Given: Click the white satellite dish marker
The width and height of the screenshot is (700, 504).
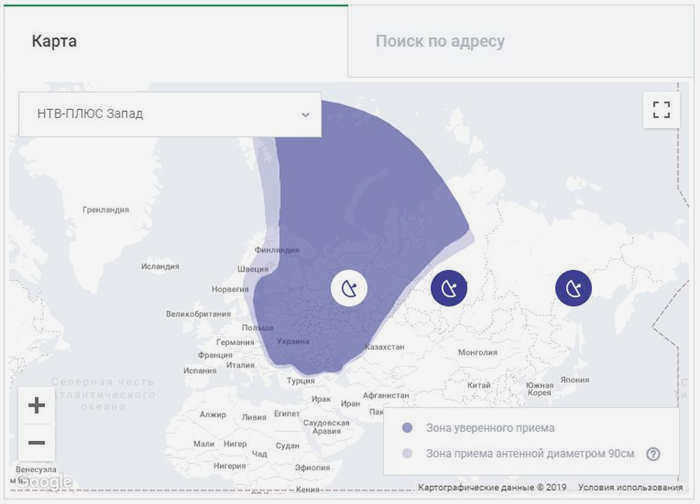Looking at the screenshot, I should pyautogui.click(x=349, y=288).
